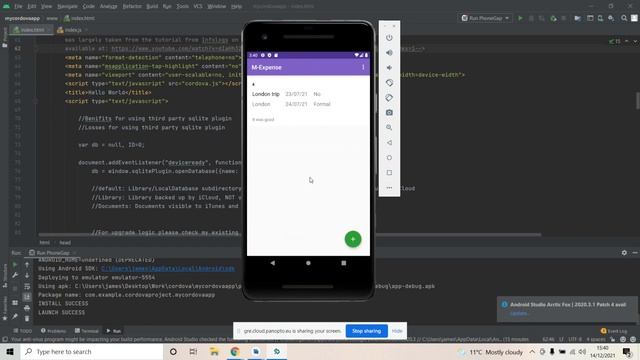This screenshot has height=360, width=640.
Task: Click the Android SDK path link
Action: (168, 269)
